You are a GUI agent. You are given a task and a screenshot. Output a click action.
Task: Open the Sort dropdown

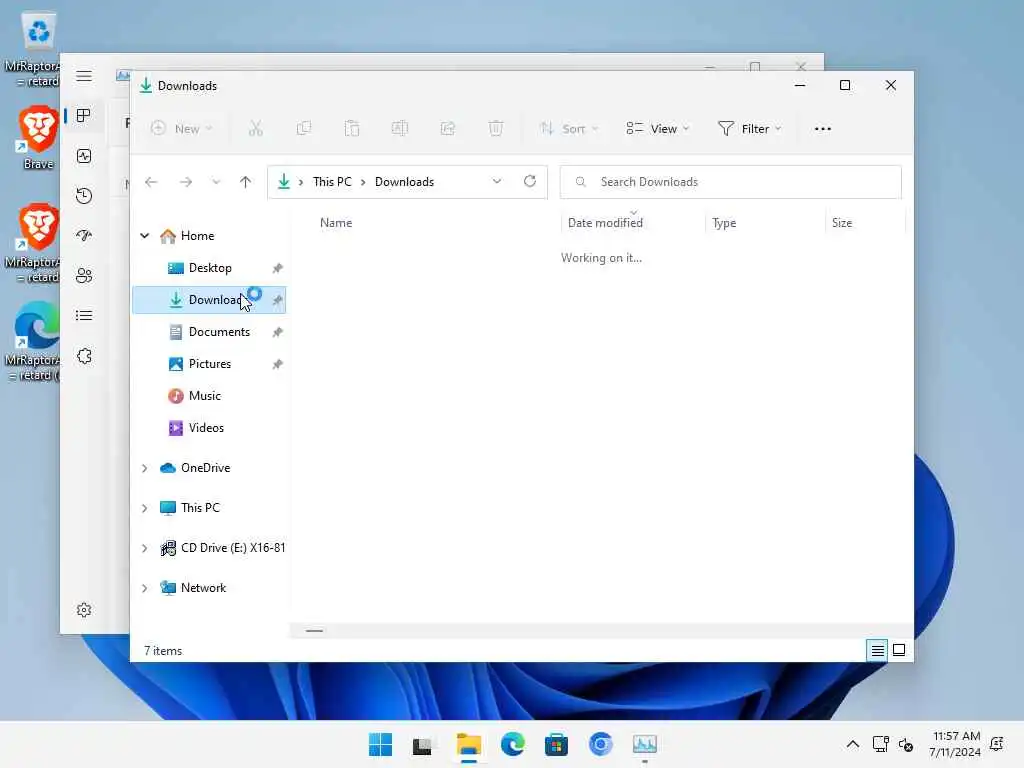coord(568,129)
